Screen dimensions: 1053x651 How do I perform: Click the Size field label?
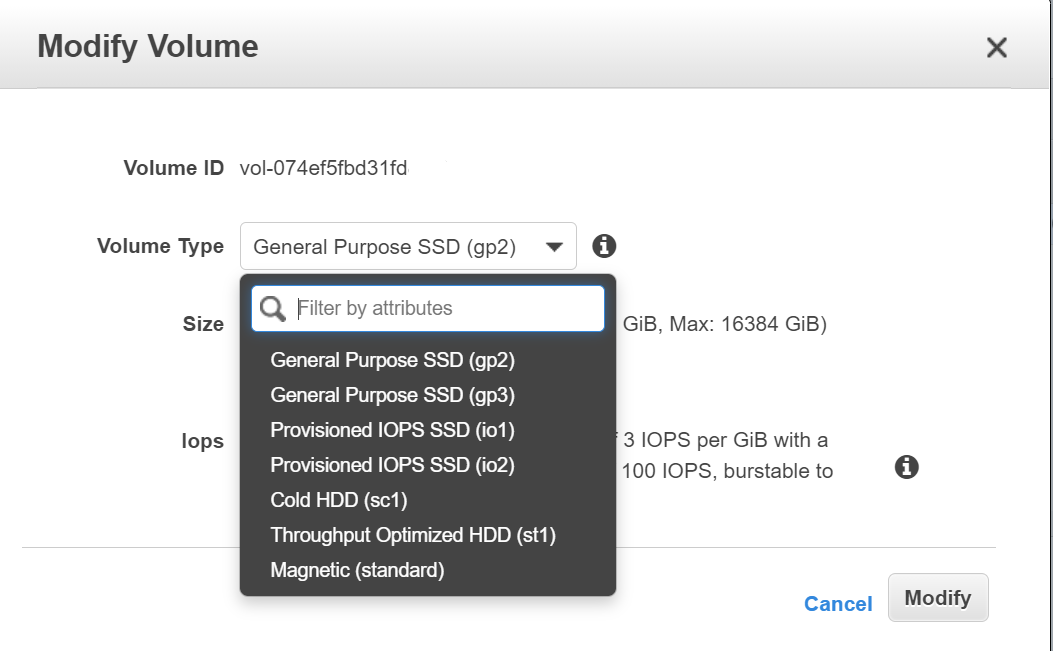(x=203, y=324)
